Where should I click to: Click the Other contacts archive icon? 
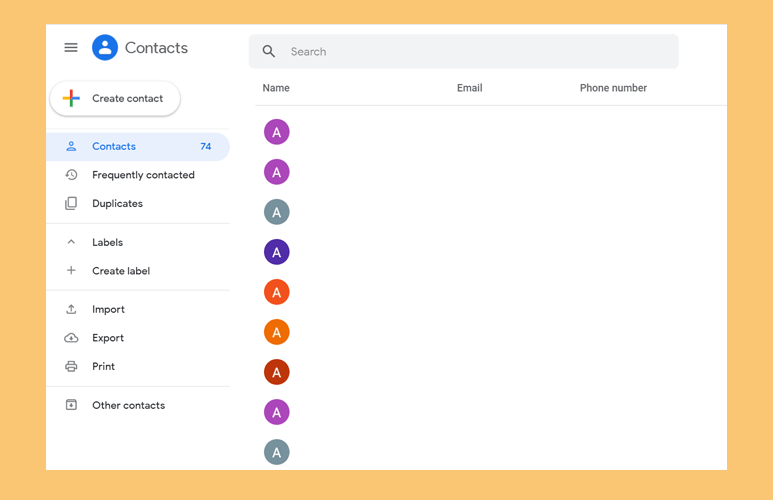pos(71,405)
